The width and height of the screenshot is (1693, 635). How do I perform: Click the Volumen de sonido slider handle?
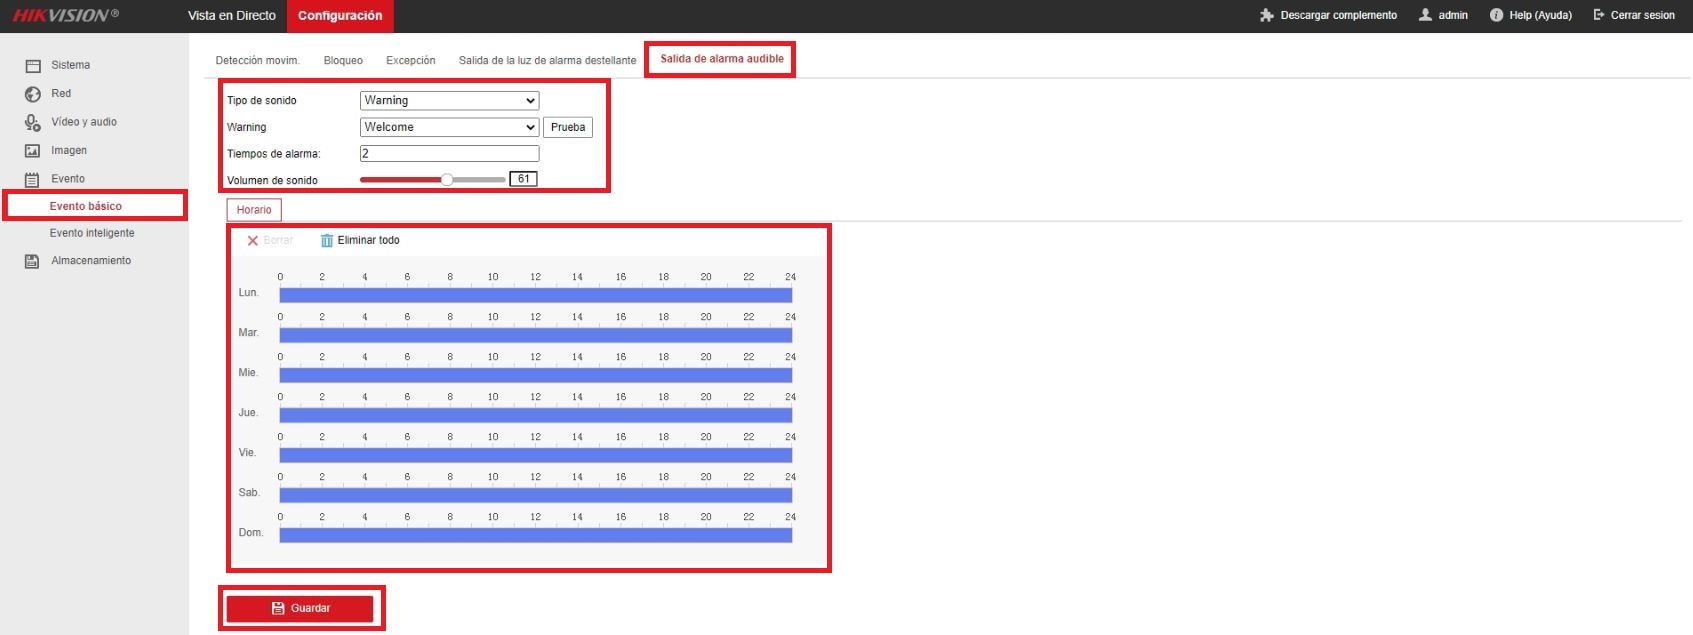click(447, 179)
